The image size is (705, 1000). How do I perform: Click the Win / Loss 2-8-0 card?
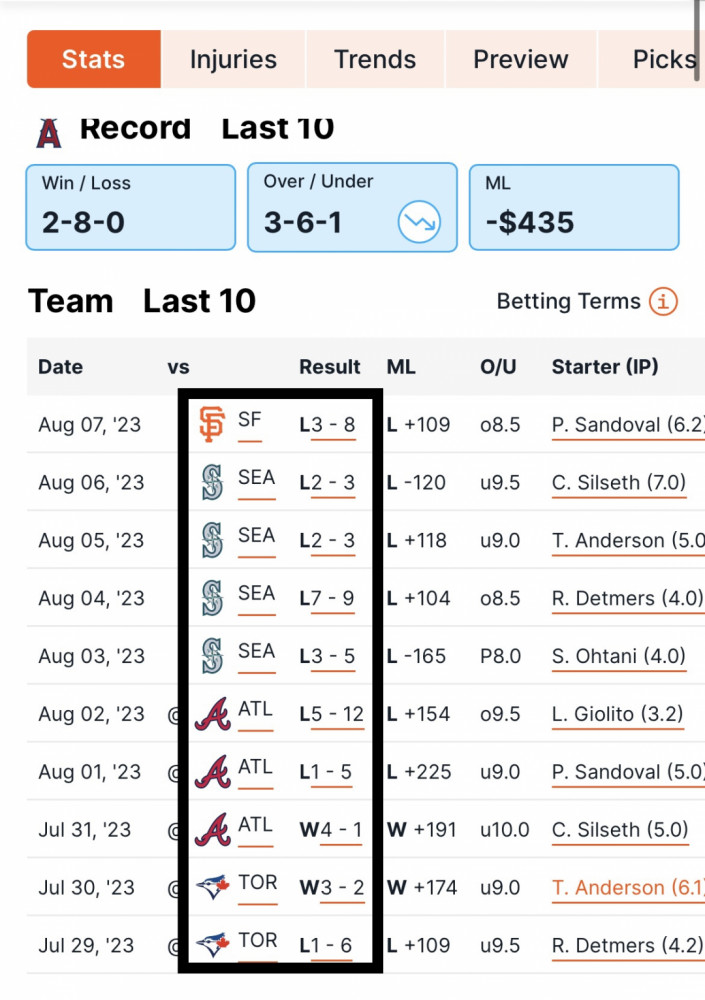[131, 207]
